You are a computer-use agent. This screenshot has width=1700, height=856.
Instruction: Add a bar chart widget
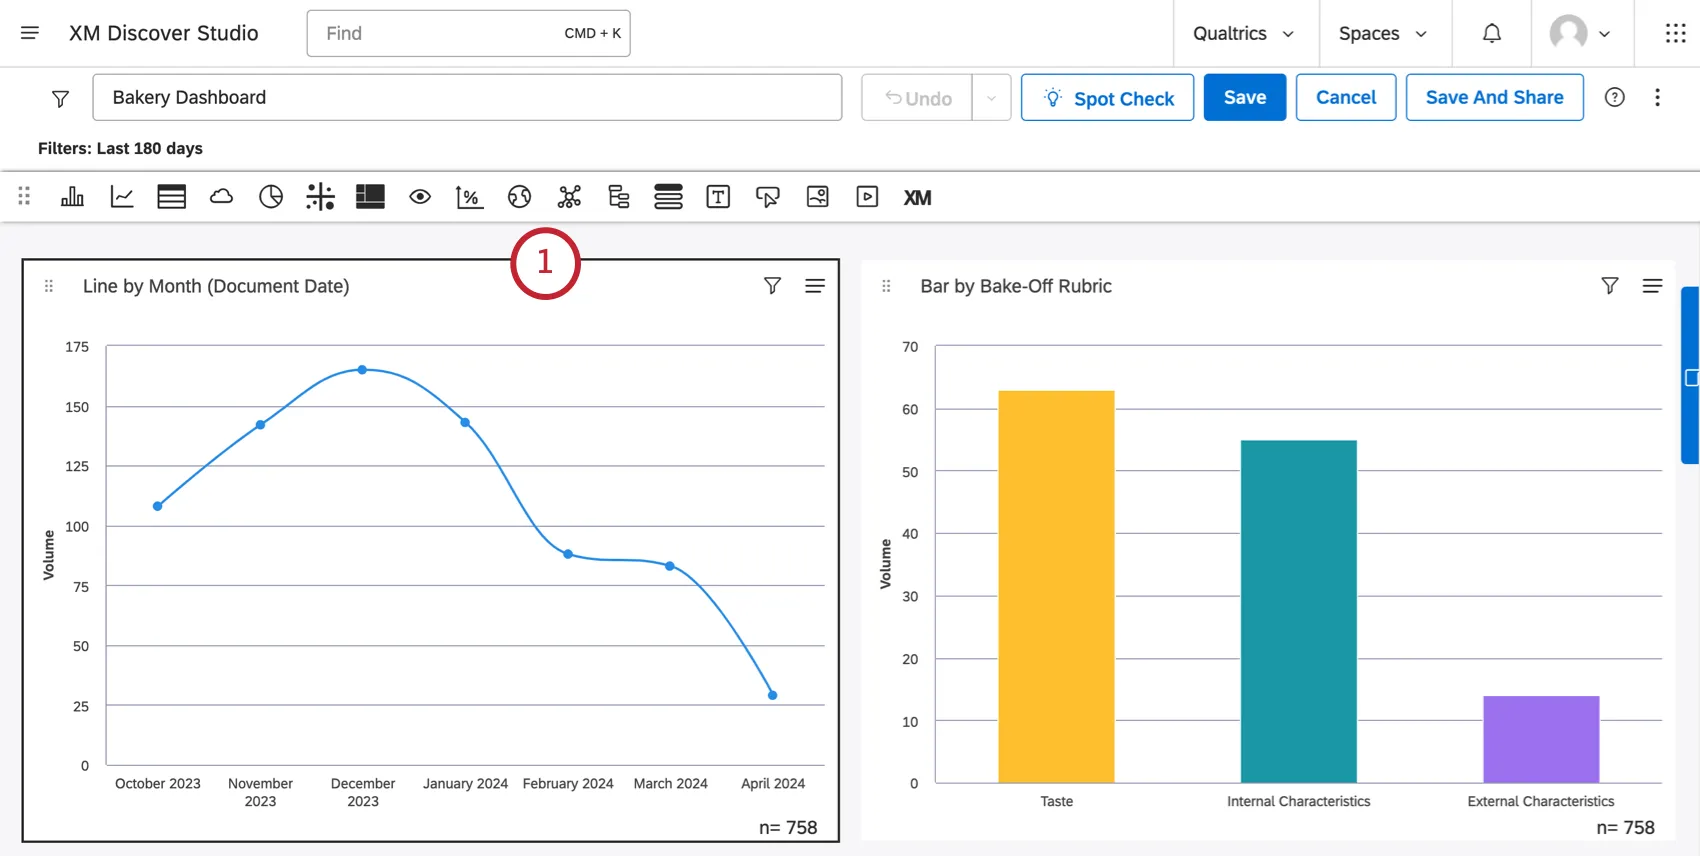pos(72,197)
